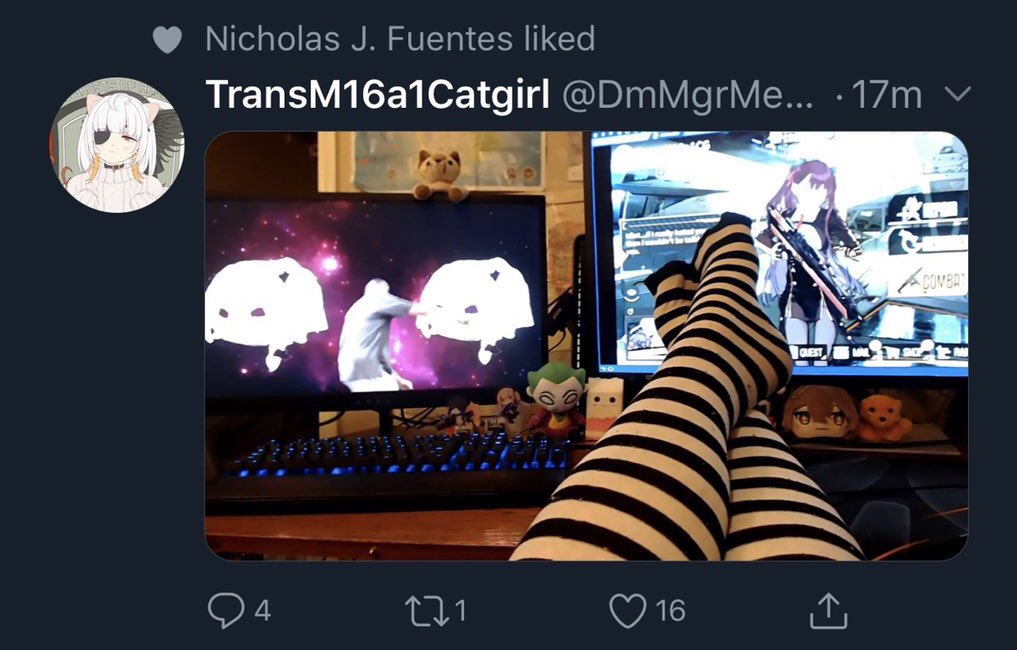Expand the tweet options chevron

pos(957,94)
